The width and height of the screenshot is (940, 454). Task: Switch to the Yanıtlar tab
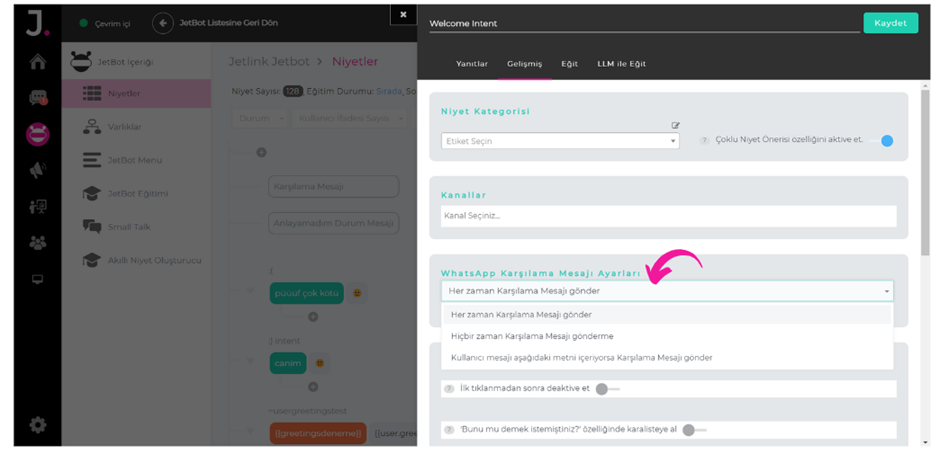(x=472, y=64)
